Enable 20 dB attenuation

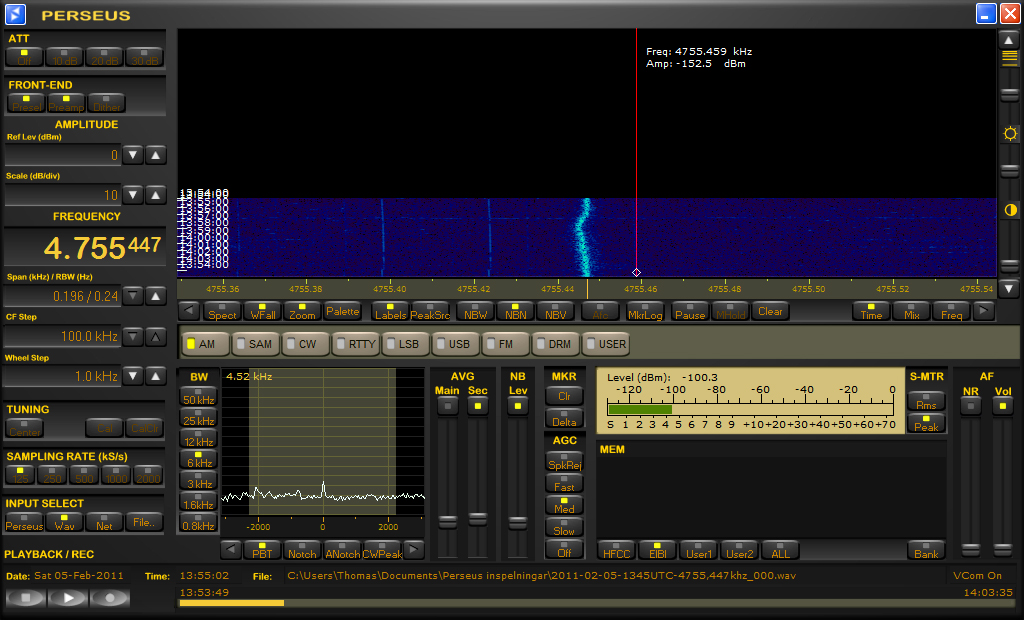(104, 57)
